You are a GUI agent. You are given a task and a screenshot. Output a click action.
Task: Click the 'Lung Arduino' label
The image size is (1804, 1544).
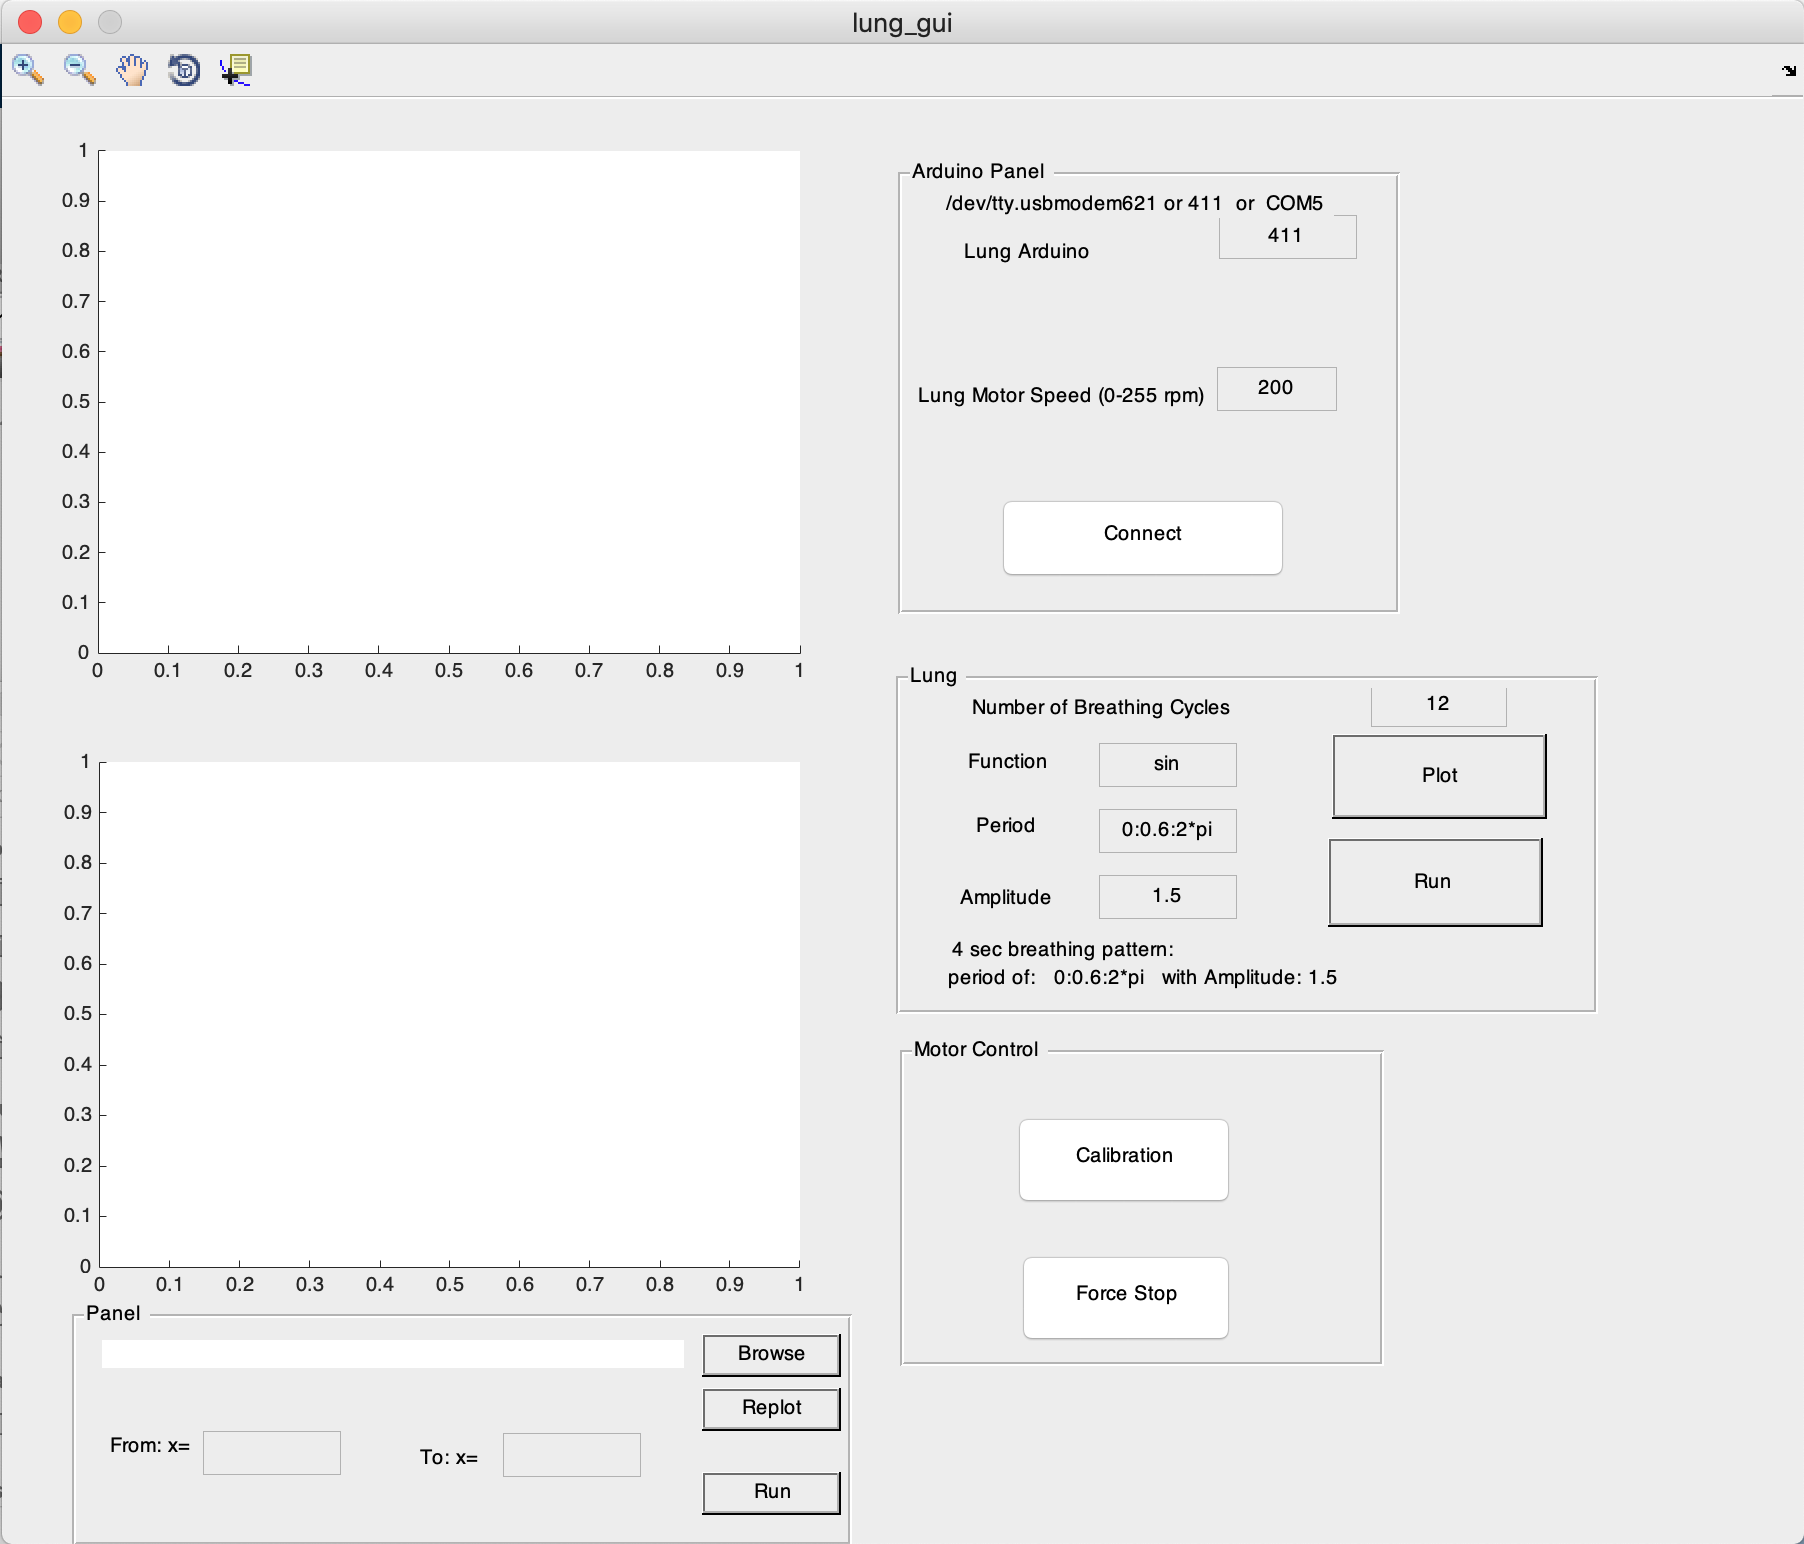[1026, 251]
